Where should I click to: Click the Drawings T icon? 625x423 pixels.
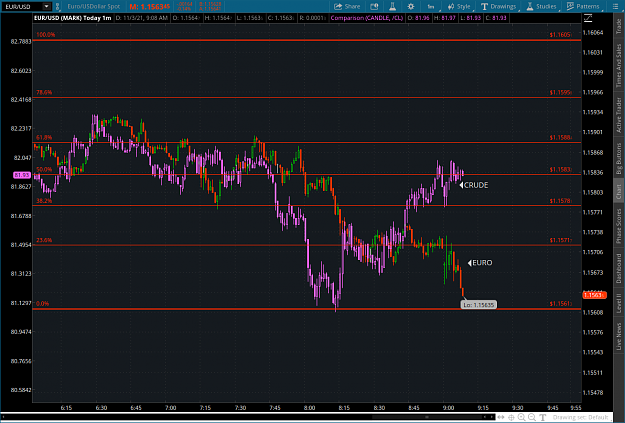[x=484, y=6]
